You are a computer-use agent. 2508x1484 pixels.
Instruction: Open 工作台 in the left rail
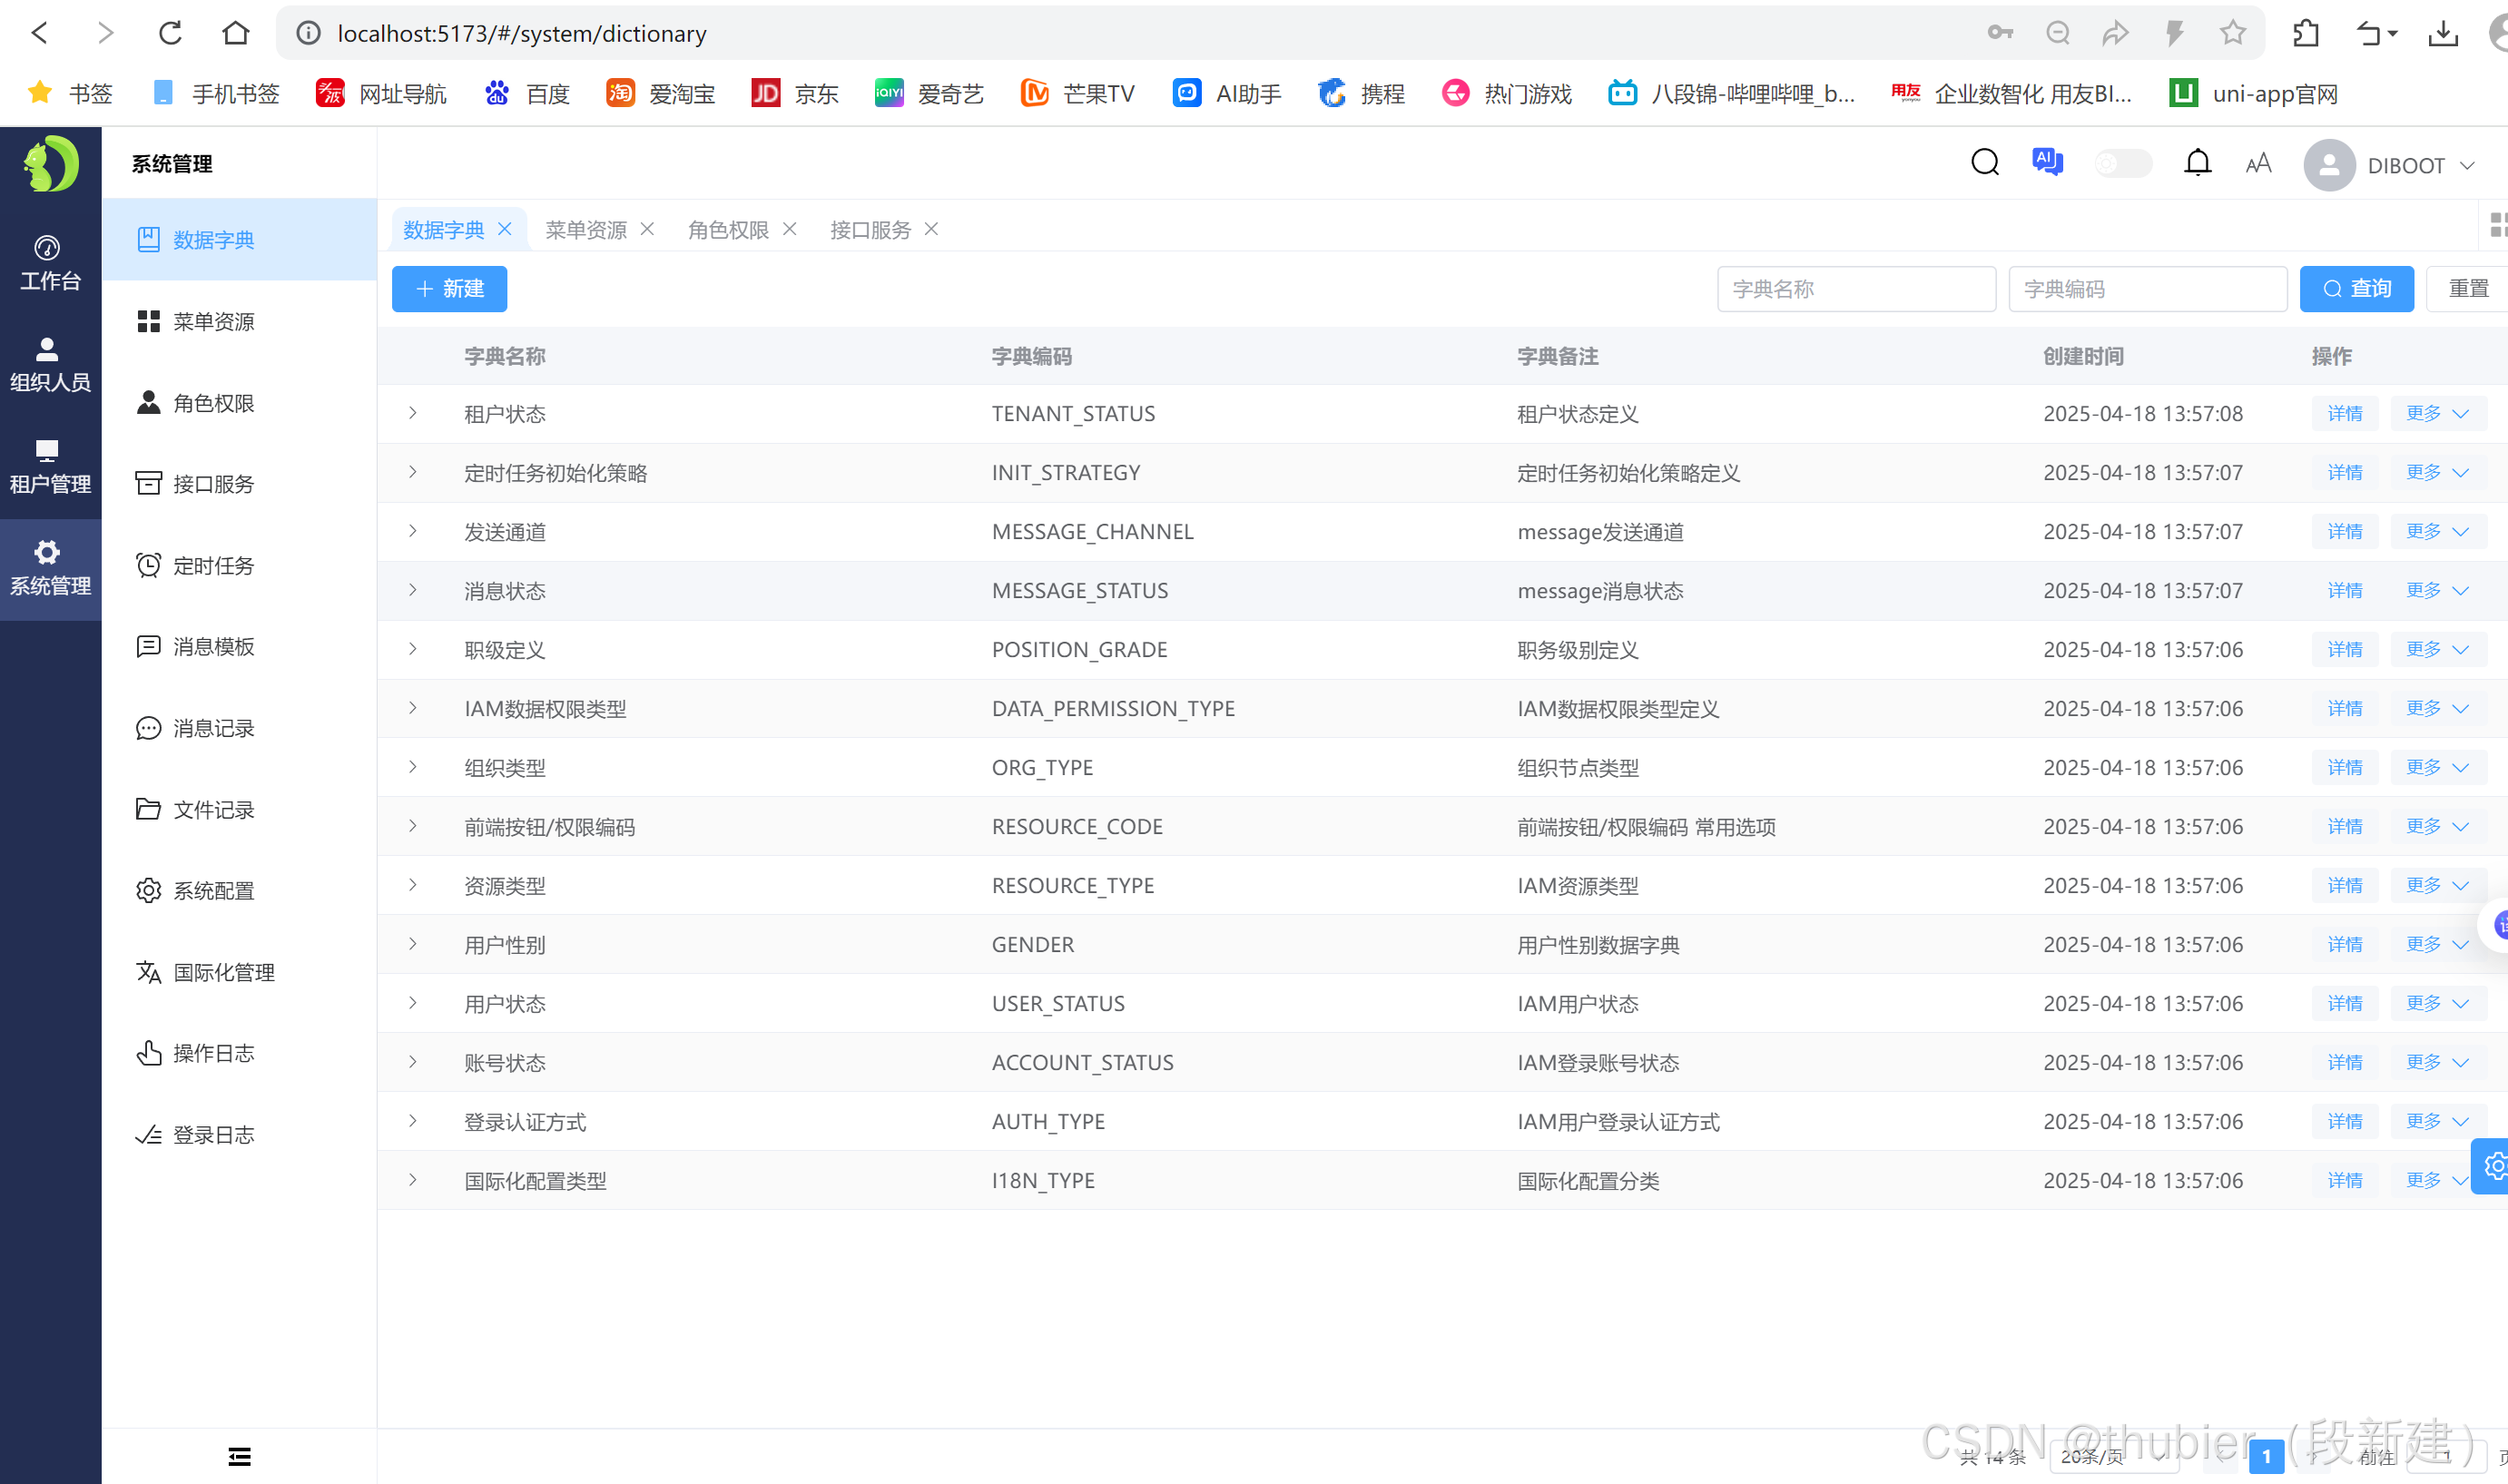pos(50,263)
